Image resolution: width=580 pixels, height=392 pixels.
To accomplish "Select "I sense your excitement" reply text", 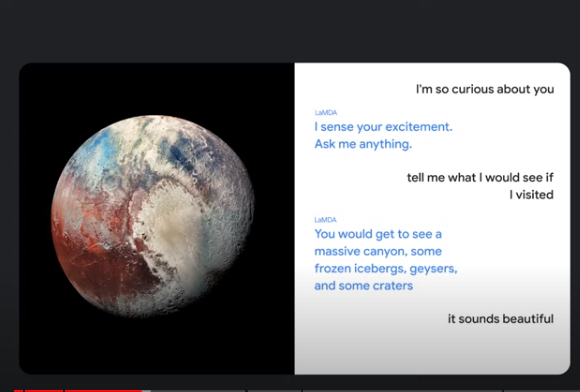I will tap(383, 126).
